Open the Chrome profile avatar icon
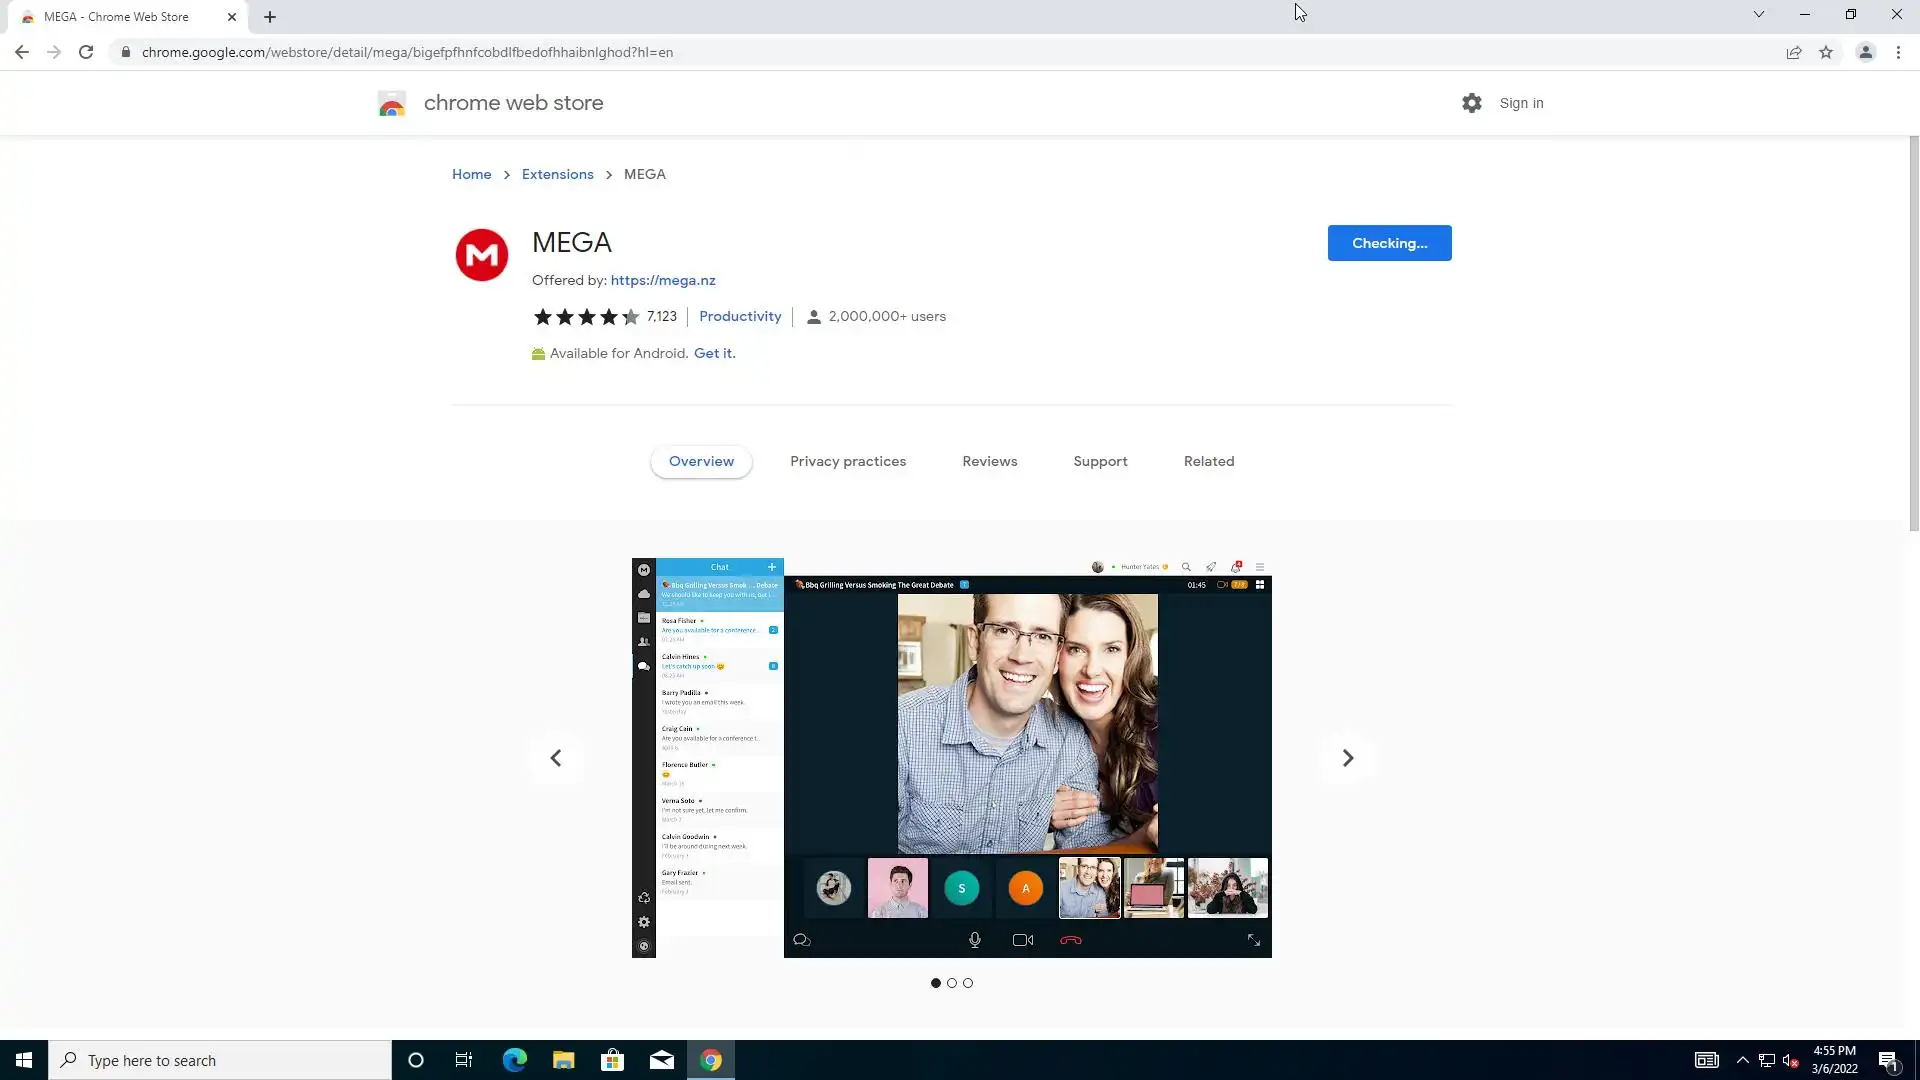Screen dimensions: 1920x1080 pos(1865,52)
